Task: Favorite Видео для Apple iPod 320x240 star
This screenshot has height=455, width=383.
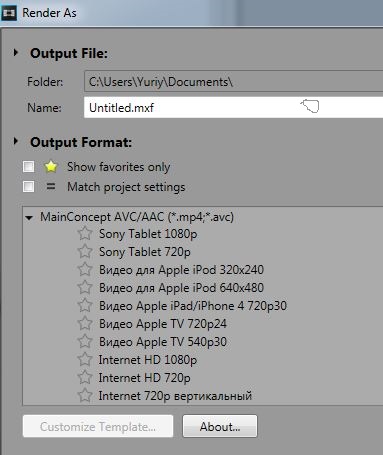Action: [85, 270]
